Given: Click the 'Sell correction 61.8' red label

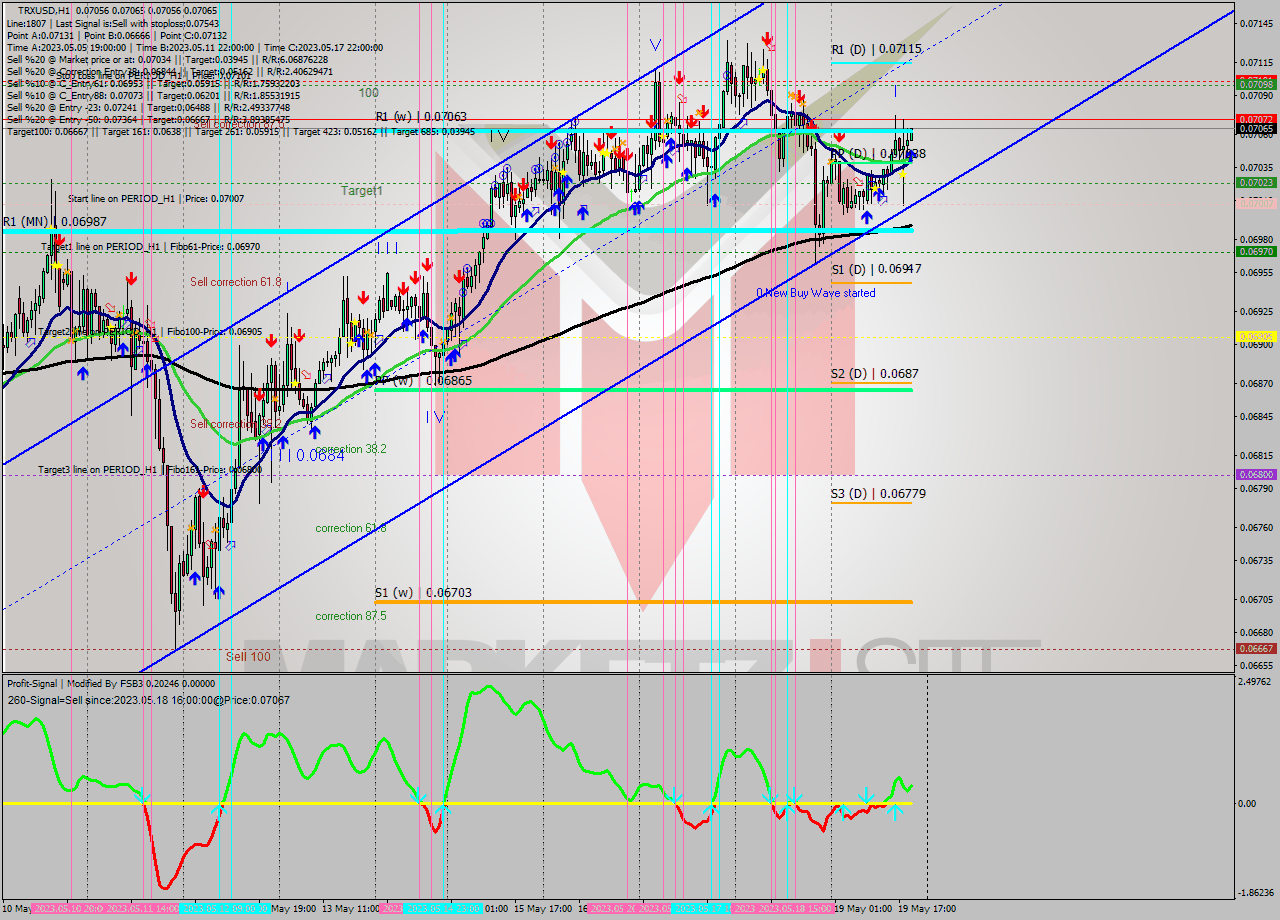Looking at the screenshot, I should (x=236, y=282).
